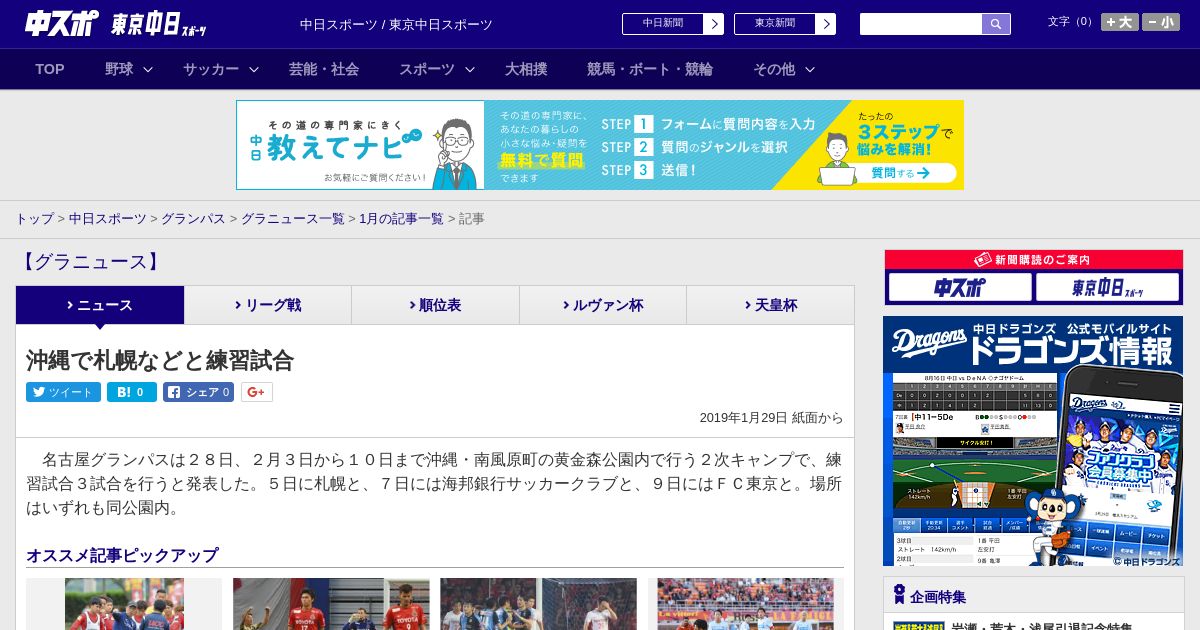Open the ドラゴンズ情報 mobile site banner
Screen dimensions: 1200x630
click(1033, 441)
